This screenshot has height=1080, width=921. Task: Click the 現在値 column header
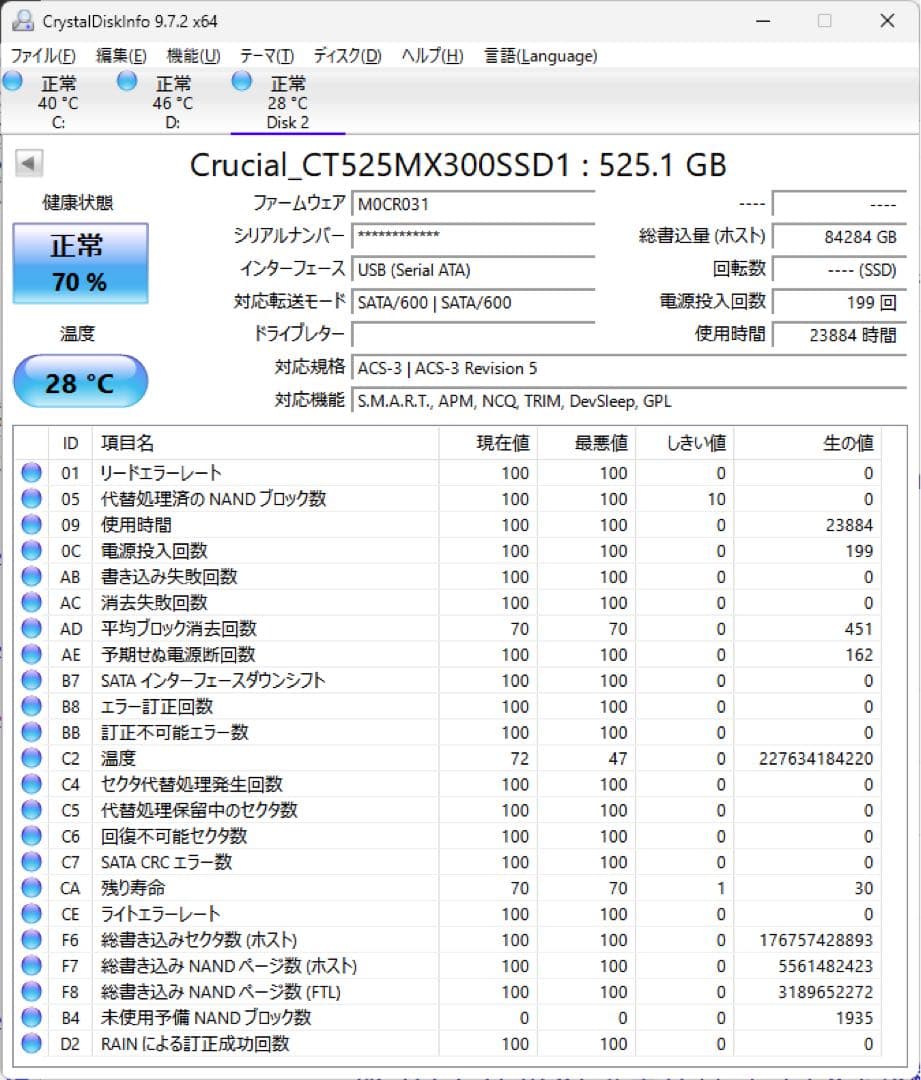tap(488, 443)
